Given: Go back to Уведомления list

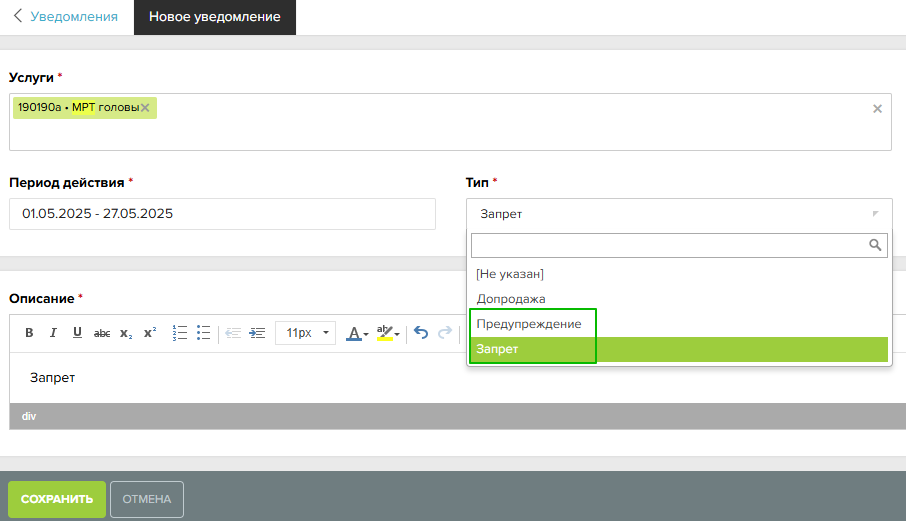Looking at the screenshot, I should 65,17.
